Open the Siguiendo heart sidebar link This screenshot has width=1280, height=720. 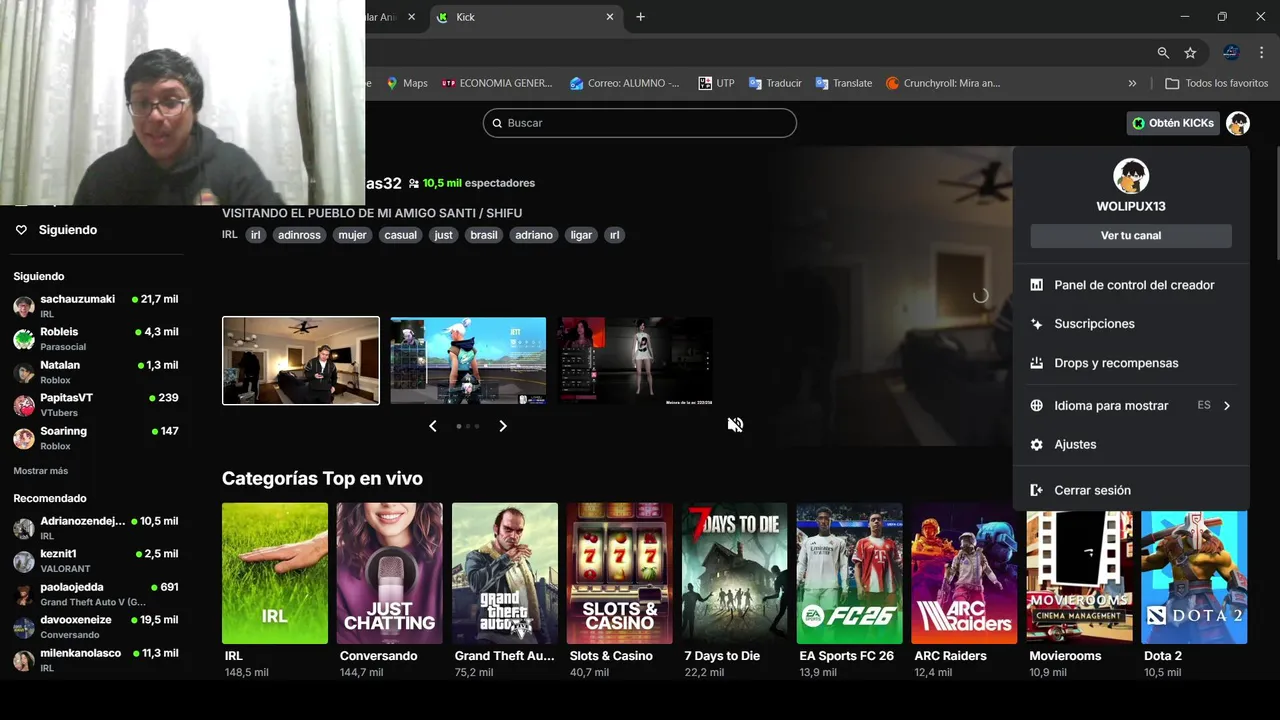pos(56,230)
